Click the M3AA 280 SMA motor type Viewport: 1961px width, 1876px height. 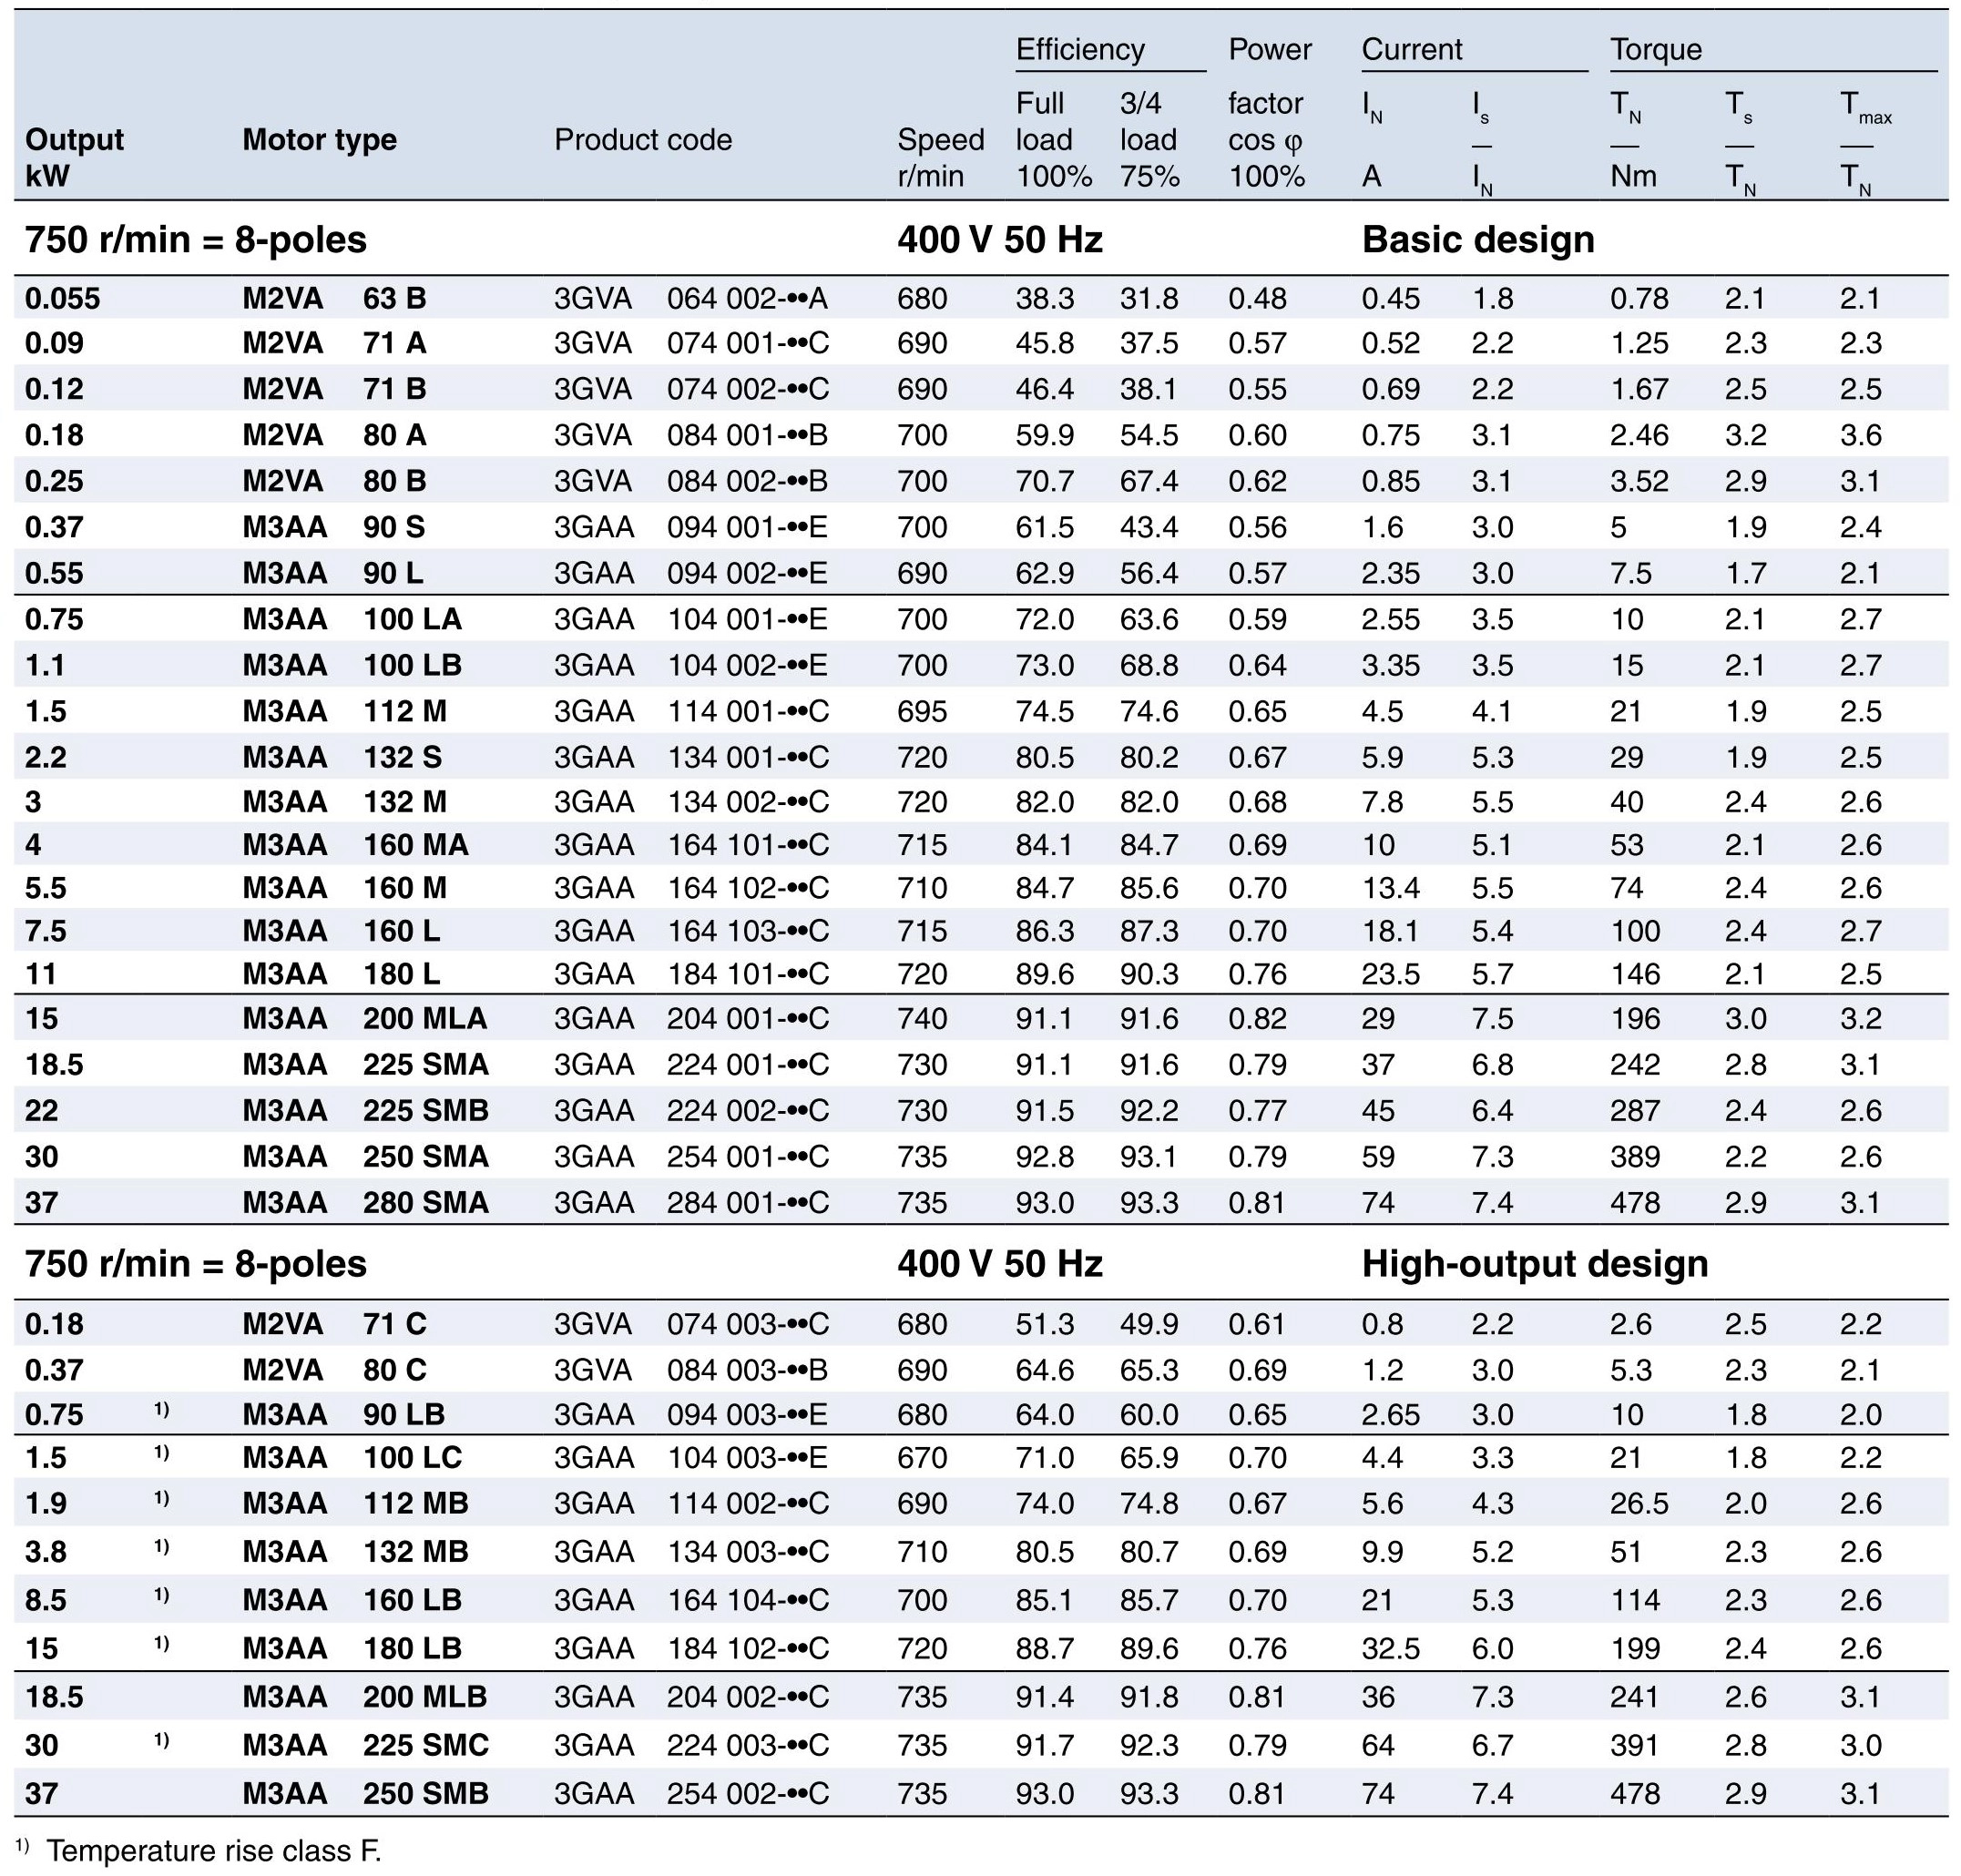365,1202
